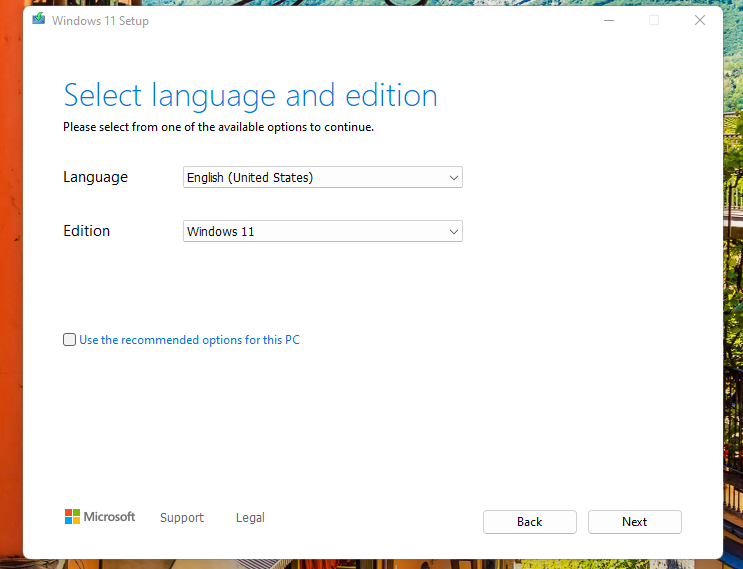Viewport: 743px width, 569px height.
Task: Click the Back button
Action: [529, 522]
